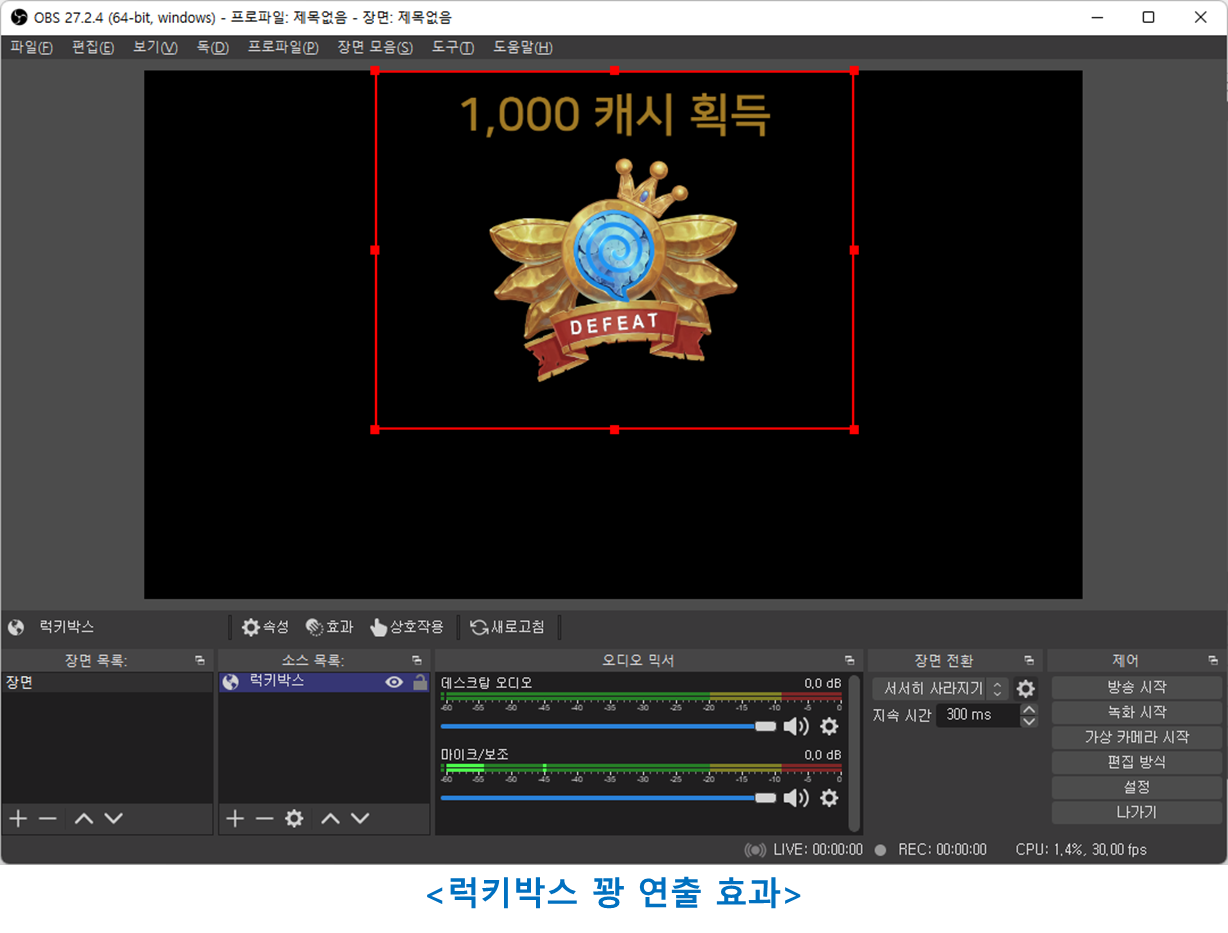Viewport: 1228px width, 933px height.
Task: Increase the 지속 시간 duration with the up arrow
Action: (1029, 709)
